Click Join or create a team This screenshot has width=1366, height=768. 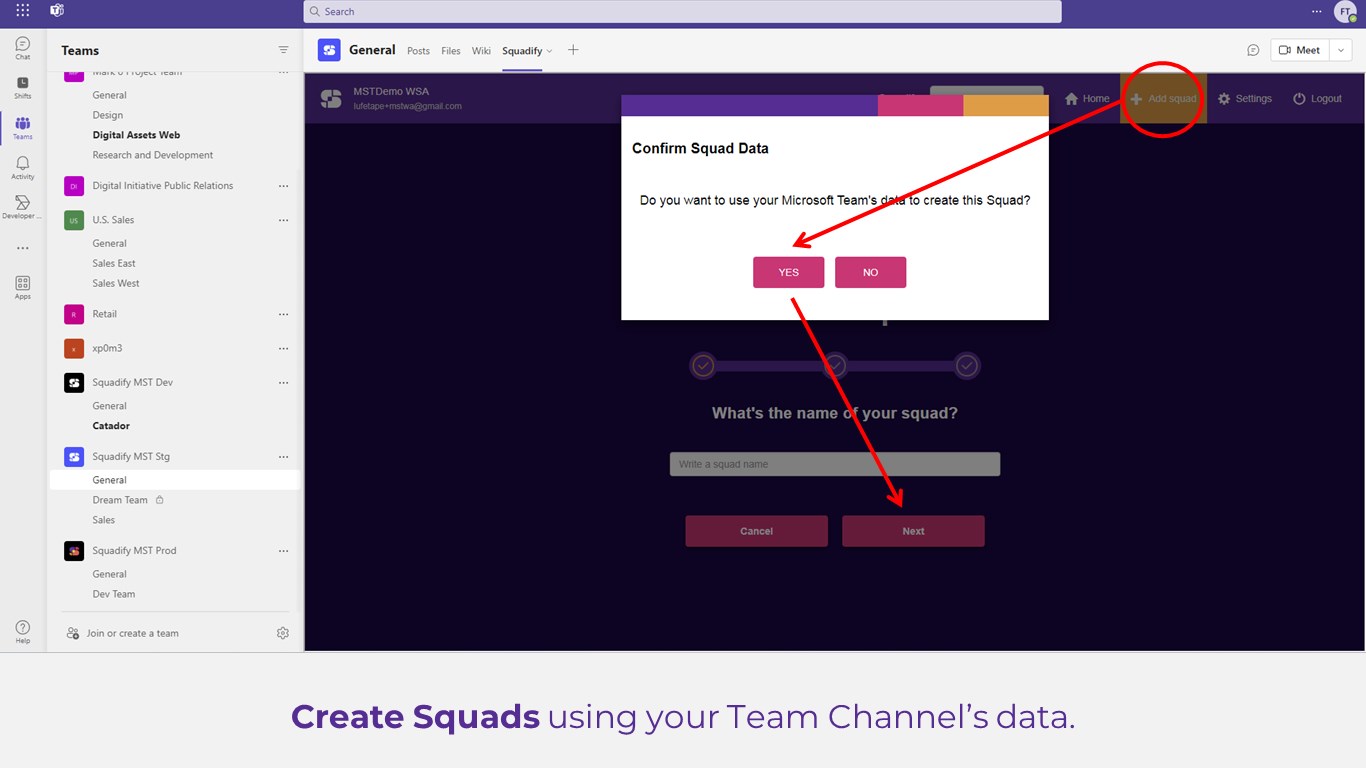pyautogui.click(x=123, y=633)
